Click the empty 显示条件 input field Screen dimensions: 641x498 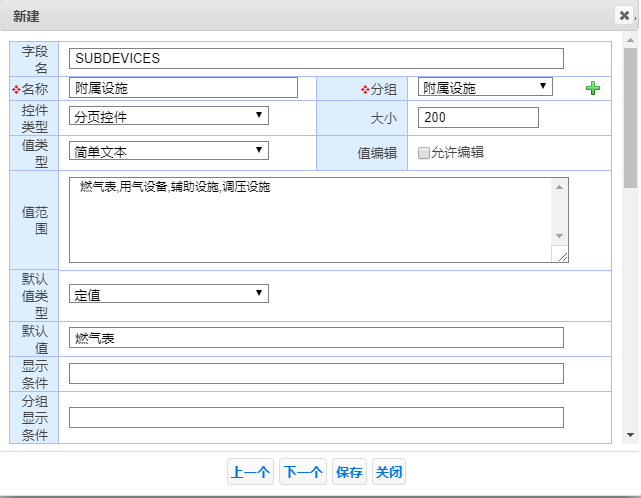pos(316,373)
